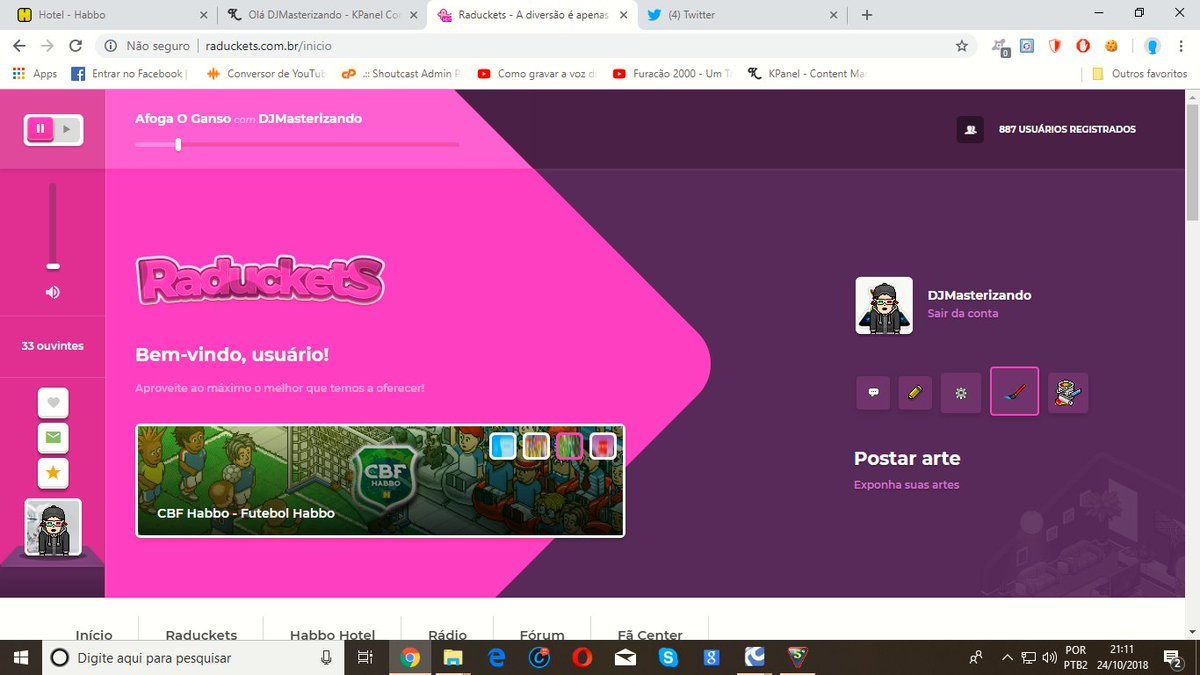Open the green envelope message icon
1200x675 pixels.
(x=53, y=438)
